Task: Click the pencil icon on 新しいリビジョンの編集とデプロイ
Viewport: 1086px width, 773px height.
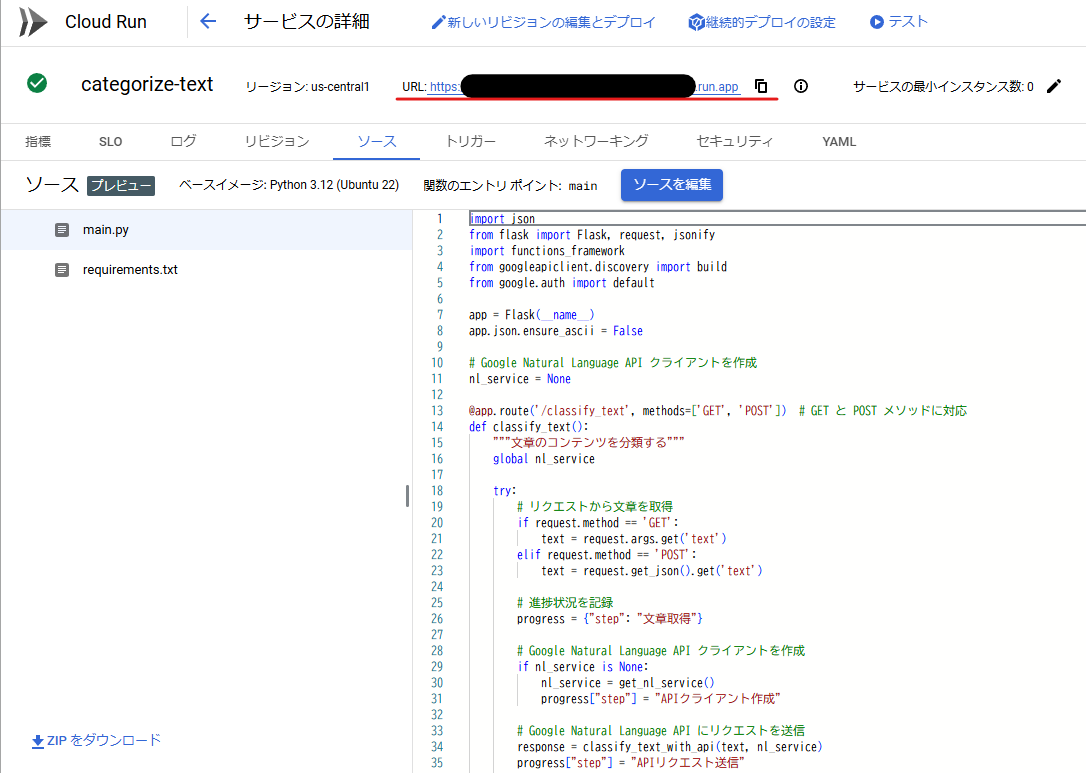Action: (438, 21)
